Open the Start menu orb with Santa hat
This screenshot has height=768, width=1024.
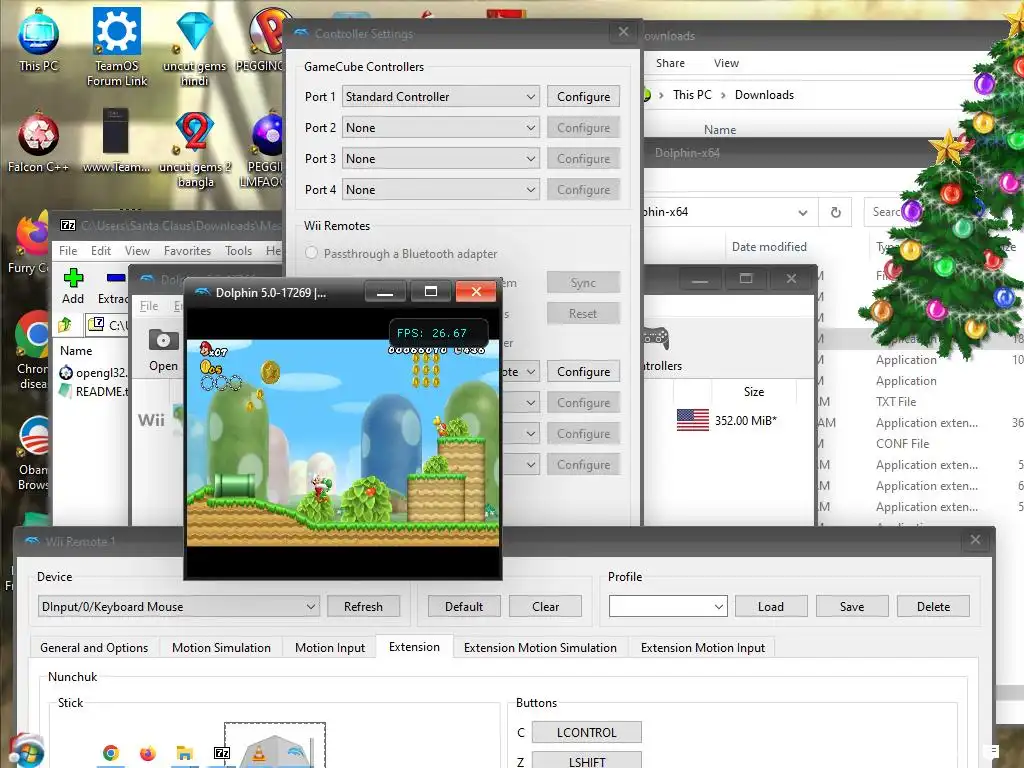[x=26, y=751]
